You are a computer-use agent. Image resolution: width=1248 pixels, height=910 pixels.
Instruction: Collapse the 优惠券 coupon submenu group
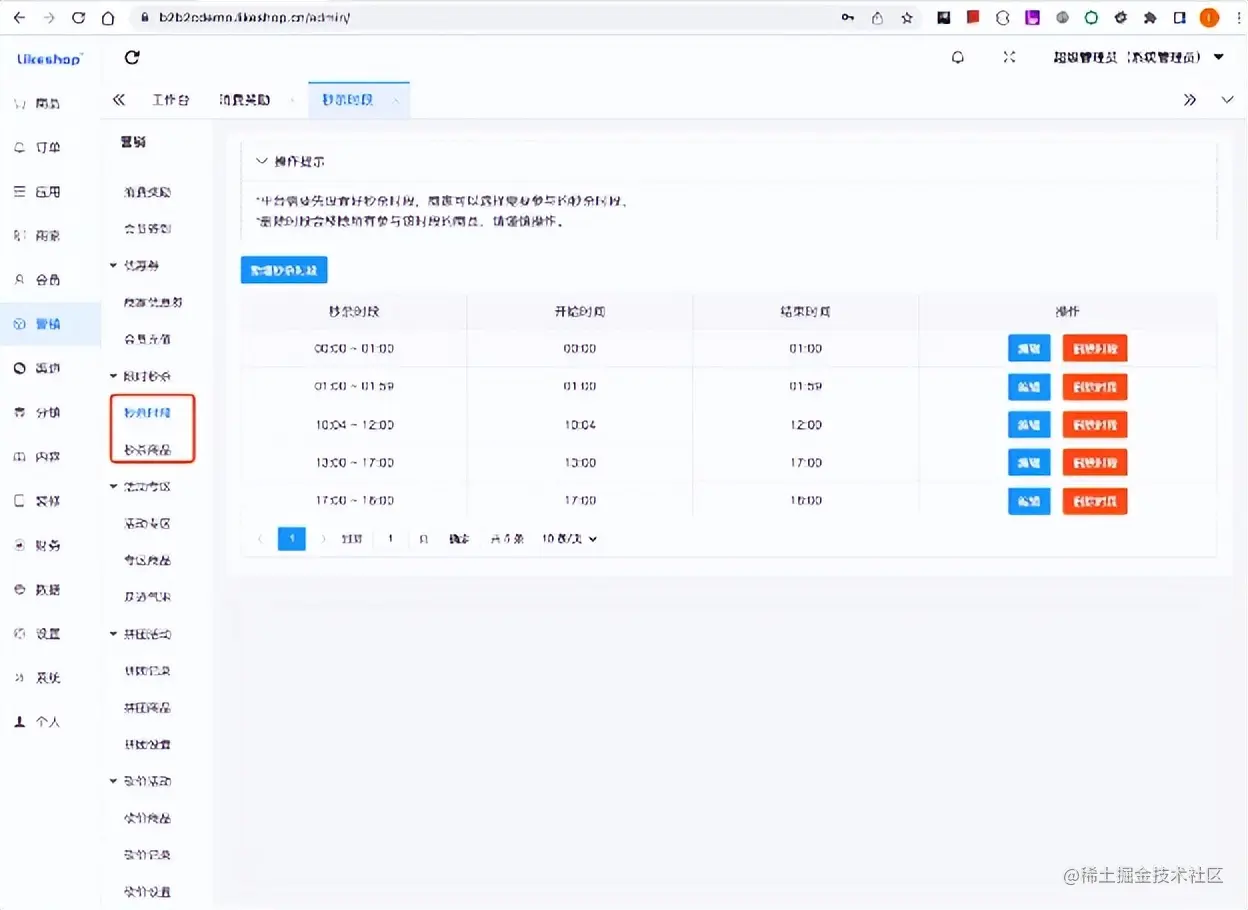pos(135,265)
